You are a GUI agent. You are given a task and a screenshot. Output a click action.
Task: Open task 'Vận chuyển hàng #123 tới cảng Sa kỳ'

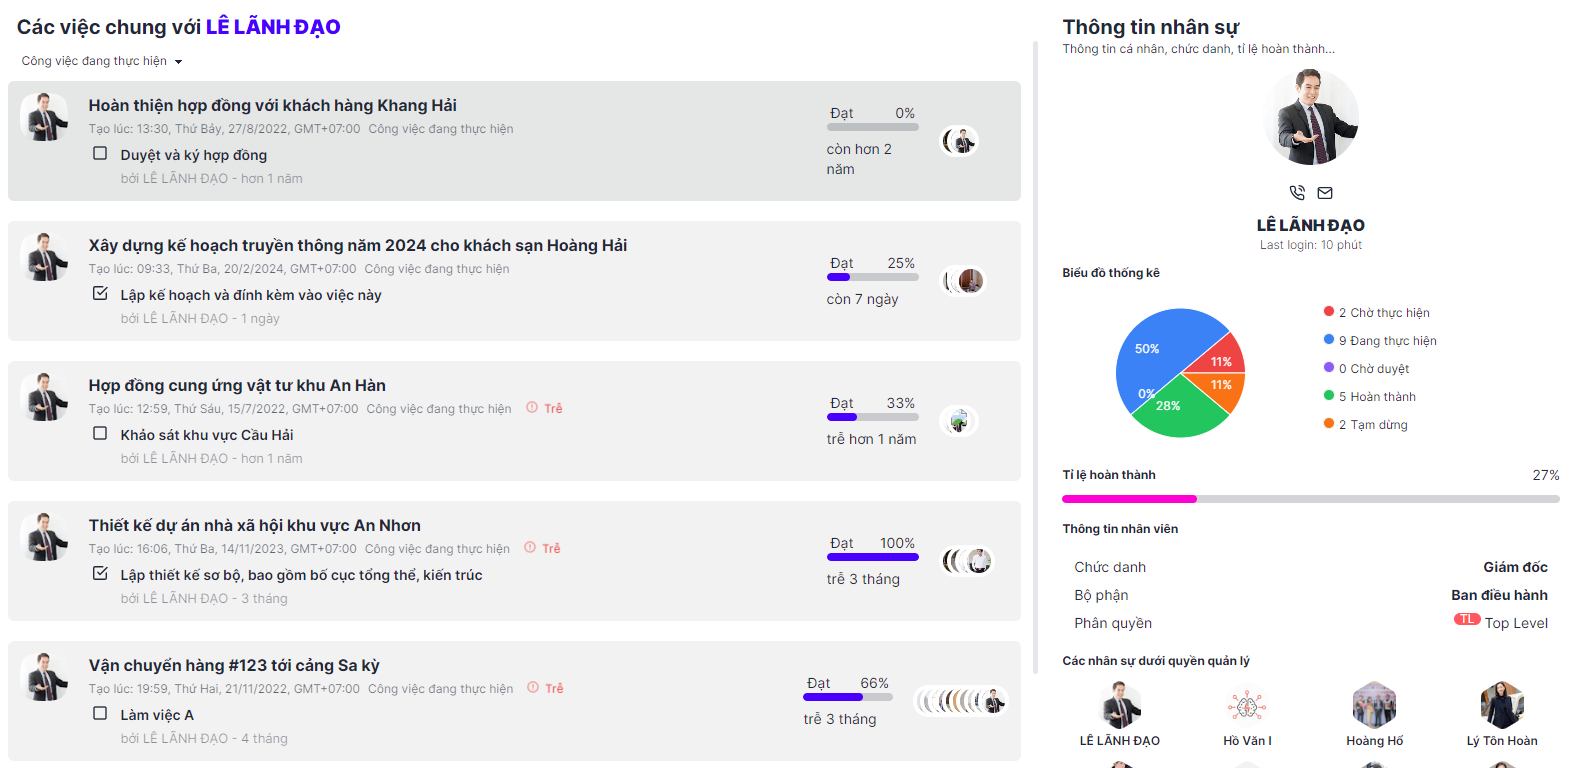click(x=234, y=665)
